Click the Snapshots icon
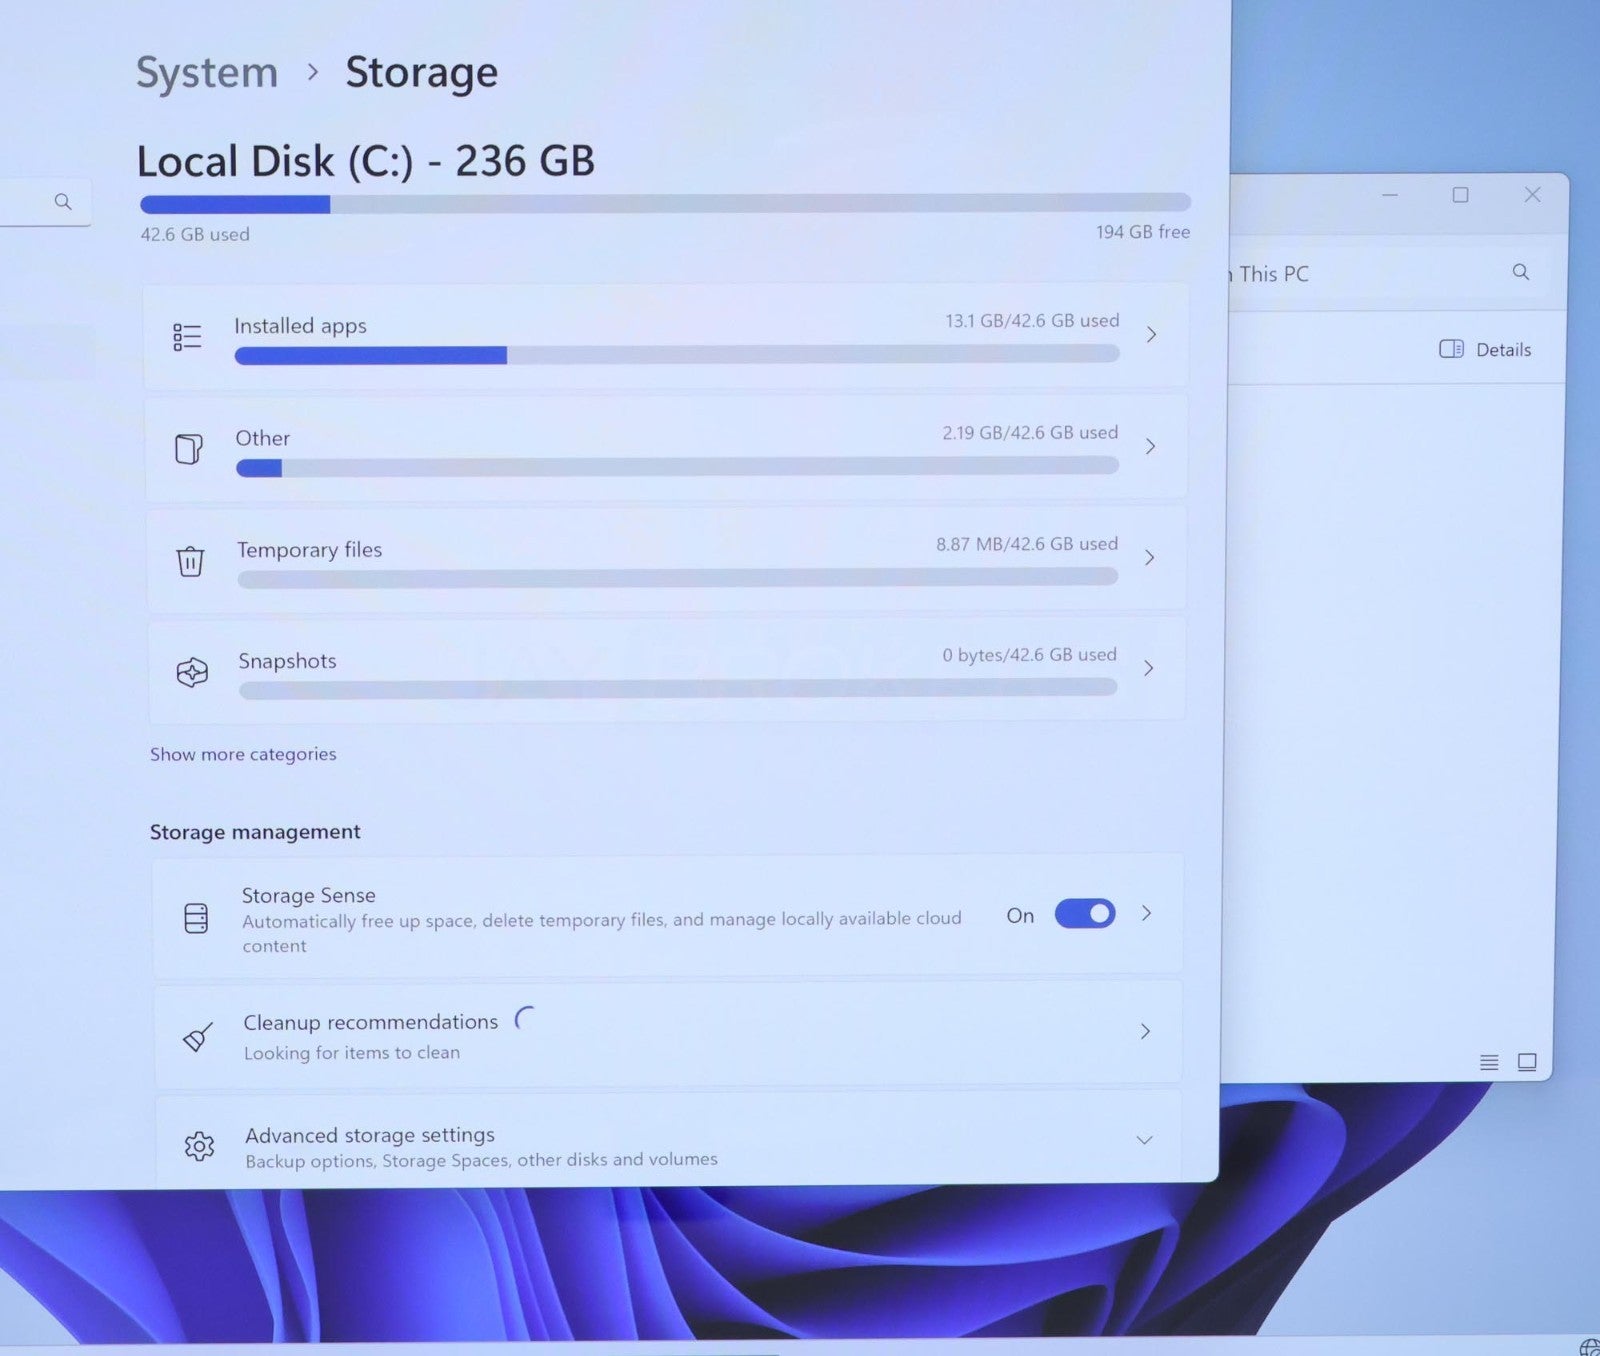Screen dimensions: 1600x1356 click(192, 672)
